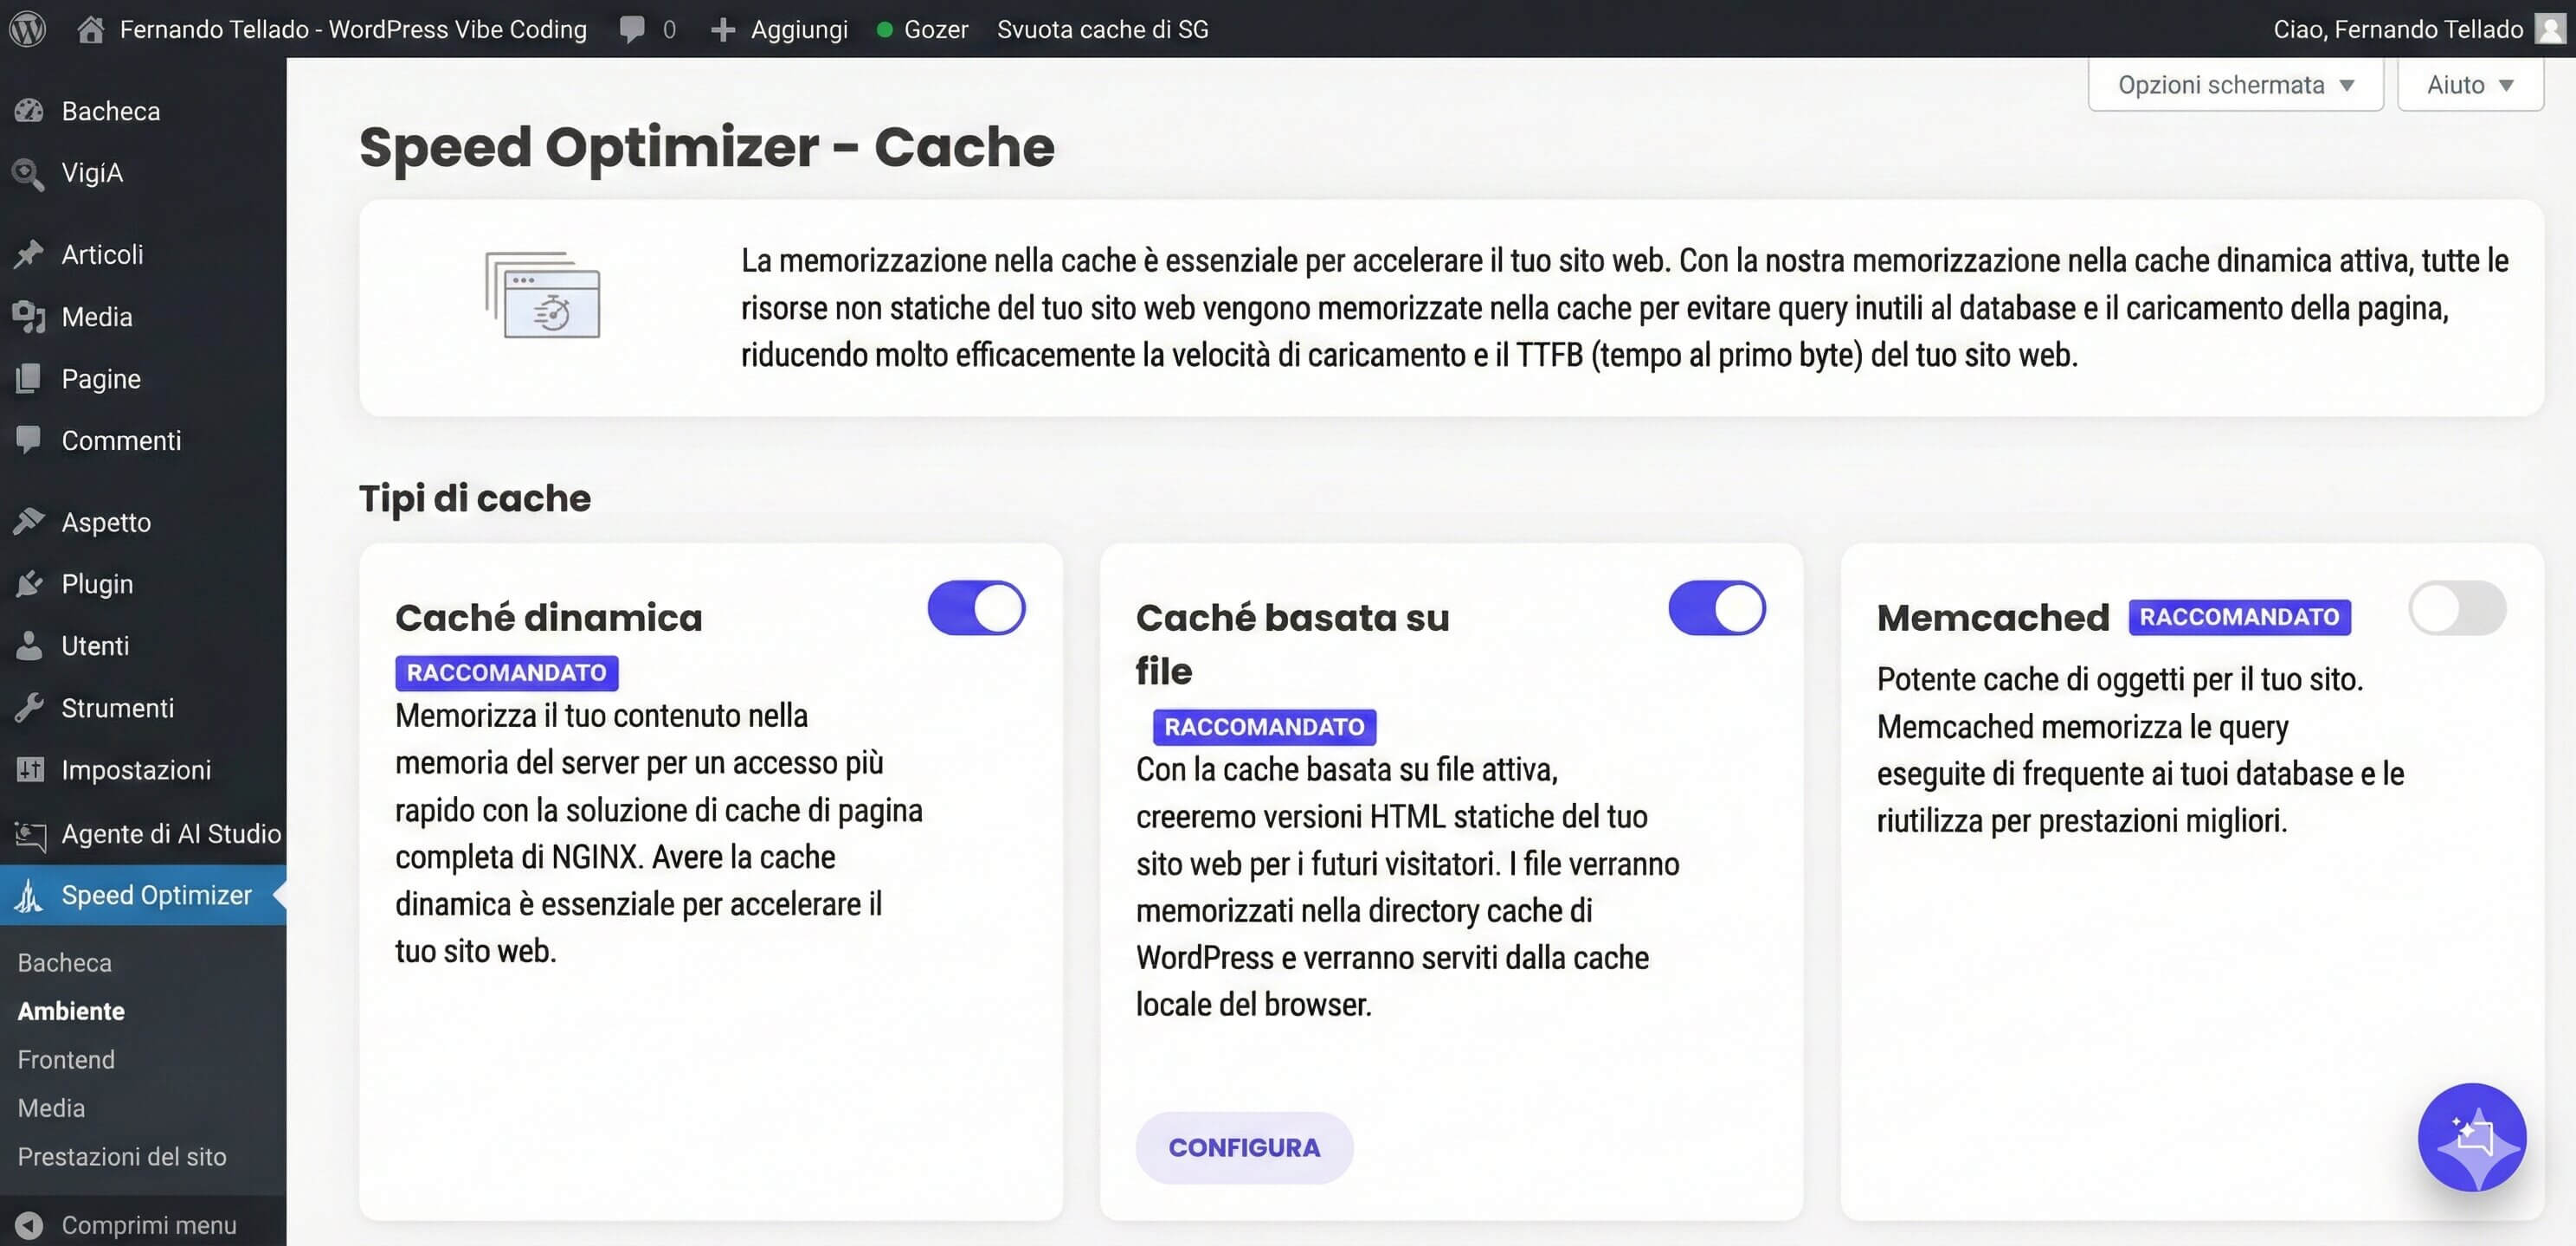
Task: Click the home icon next to site name
Action: coord(90,28)
